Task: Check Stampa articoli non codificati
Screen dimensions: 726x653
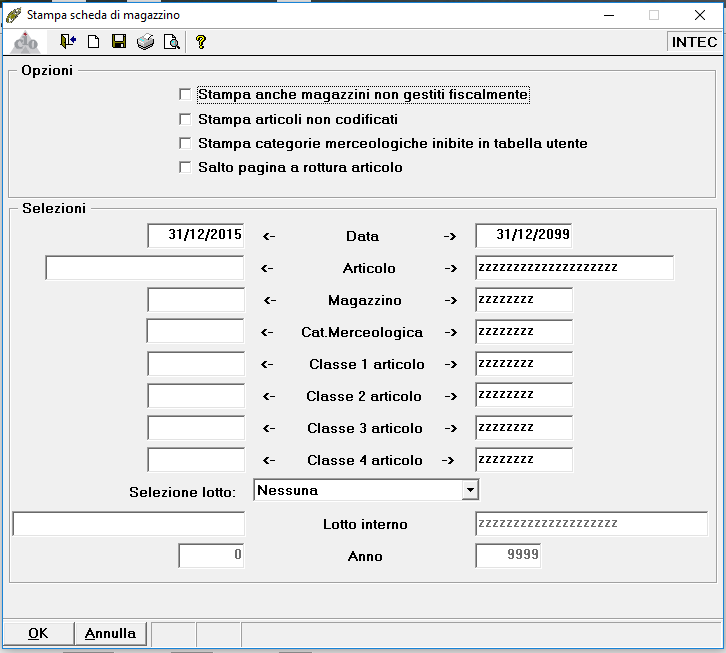Action: tap(185, 119)
